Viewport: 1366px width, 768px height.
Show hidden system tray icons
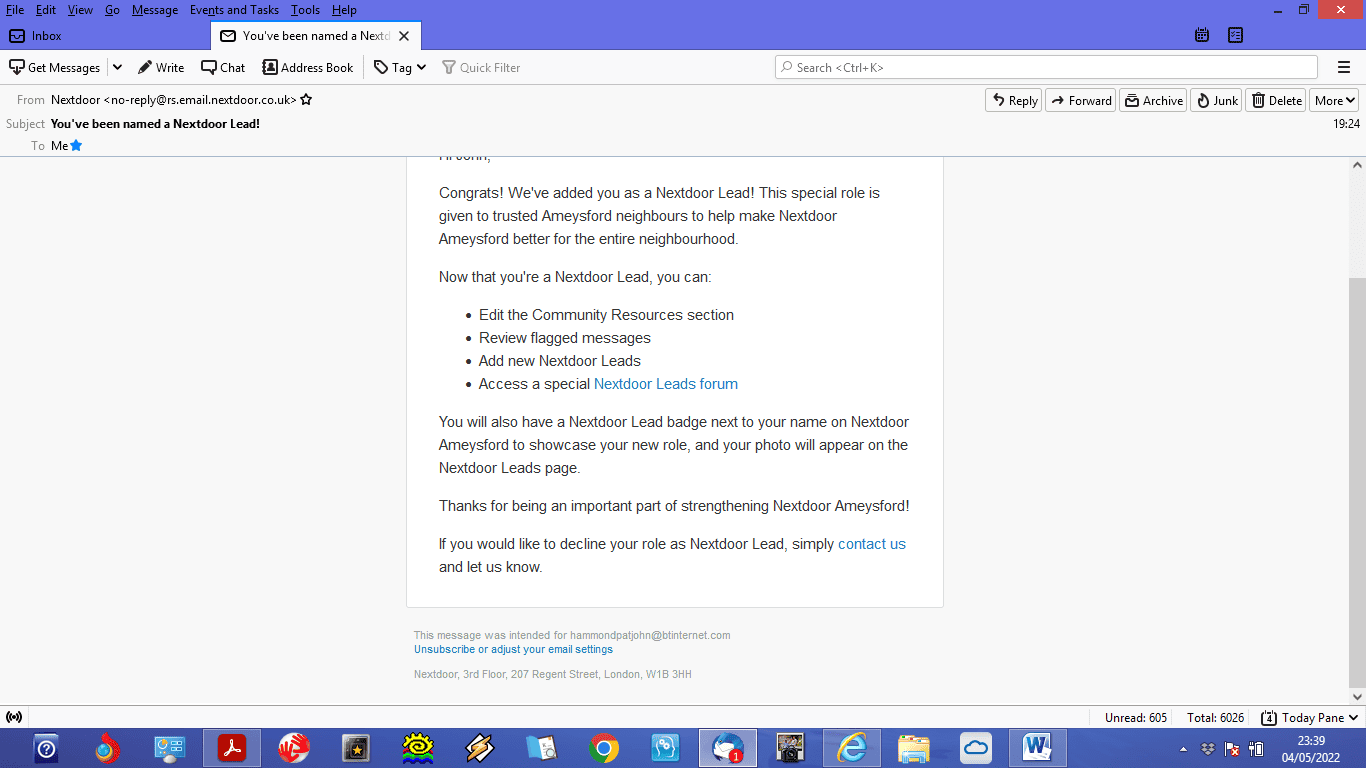click(1184, 748)
